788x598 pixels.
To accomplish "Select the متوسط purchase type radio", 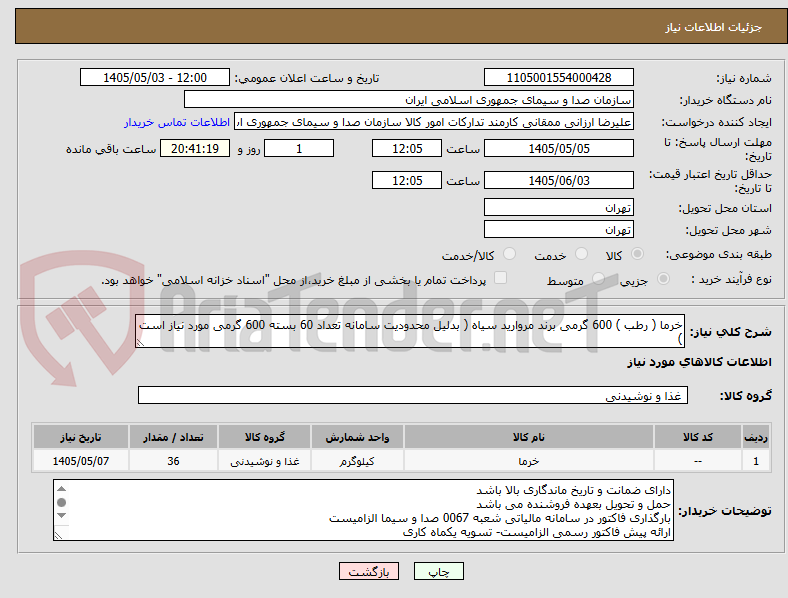I will tap(598, 279).
